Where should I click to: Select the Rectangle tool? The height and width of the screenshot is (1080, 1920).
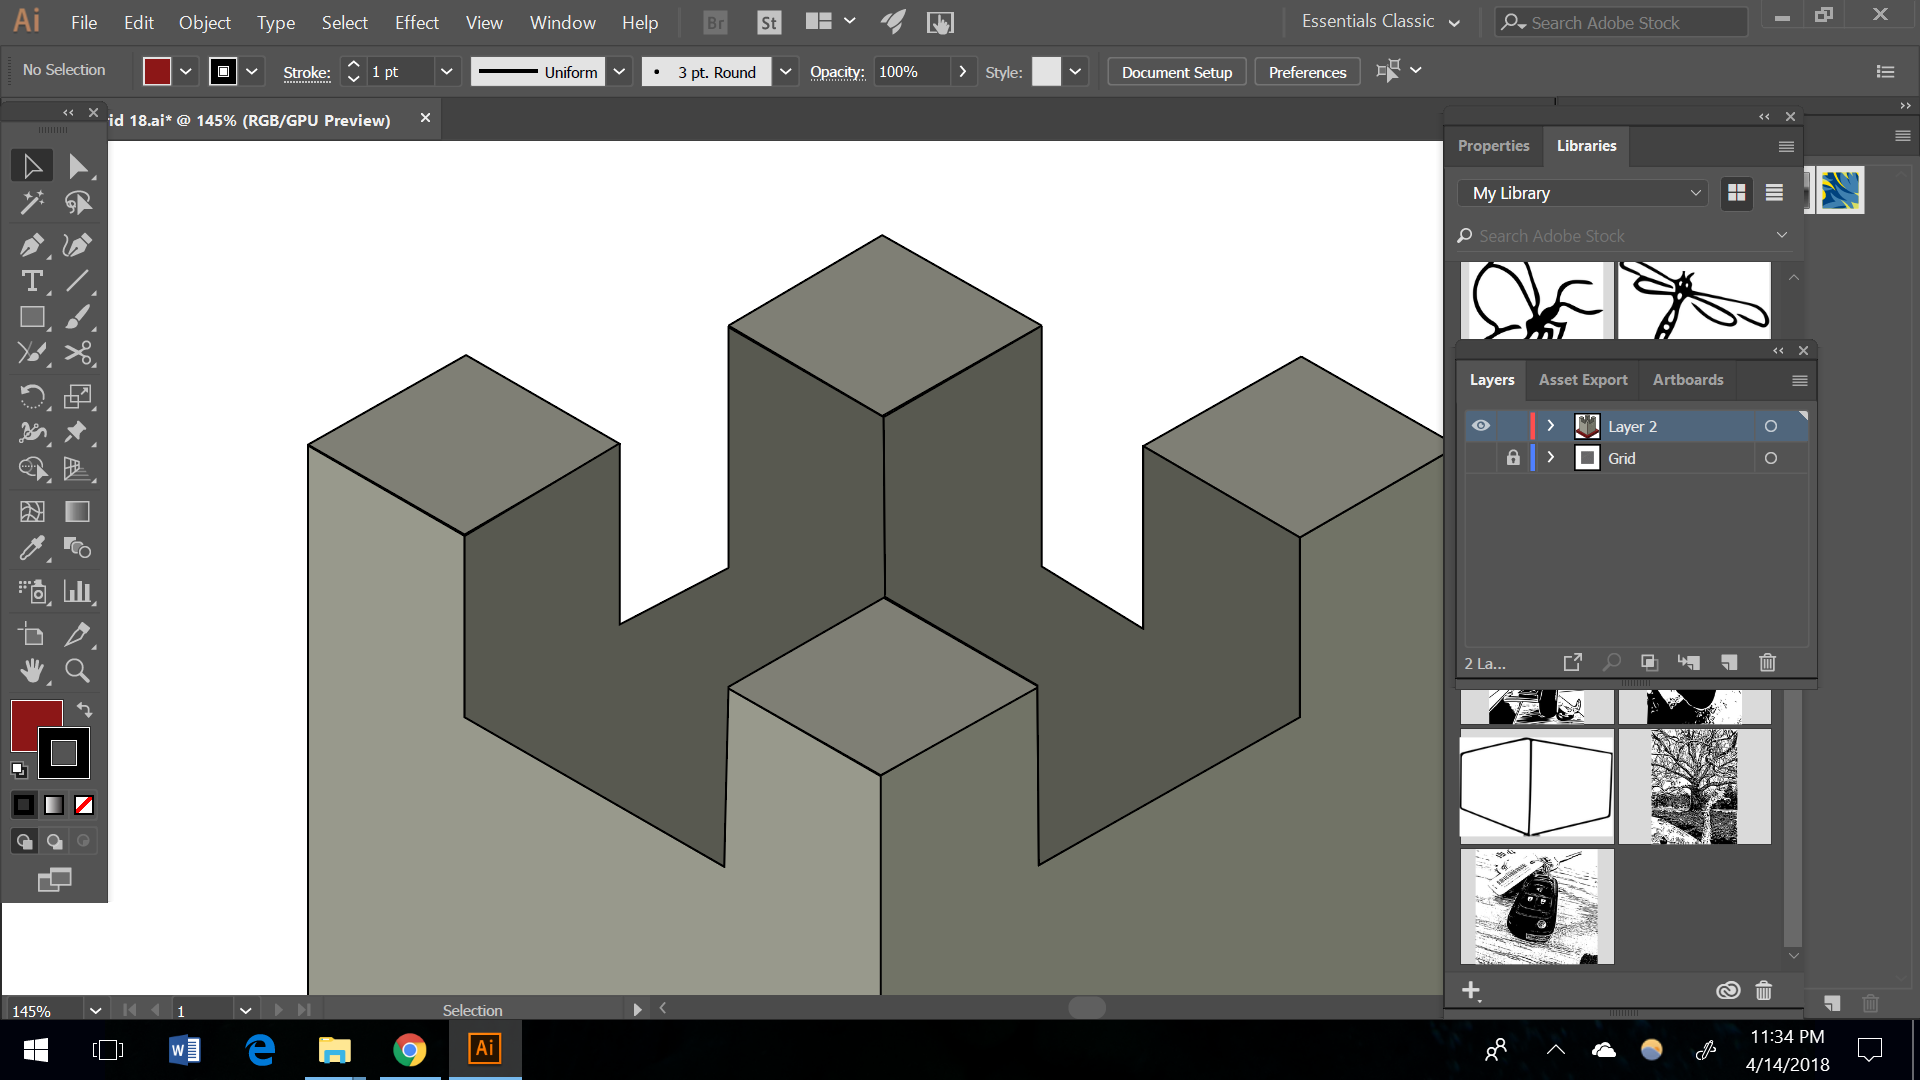coord(32,317)
